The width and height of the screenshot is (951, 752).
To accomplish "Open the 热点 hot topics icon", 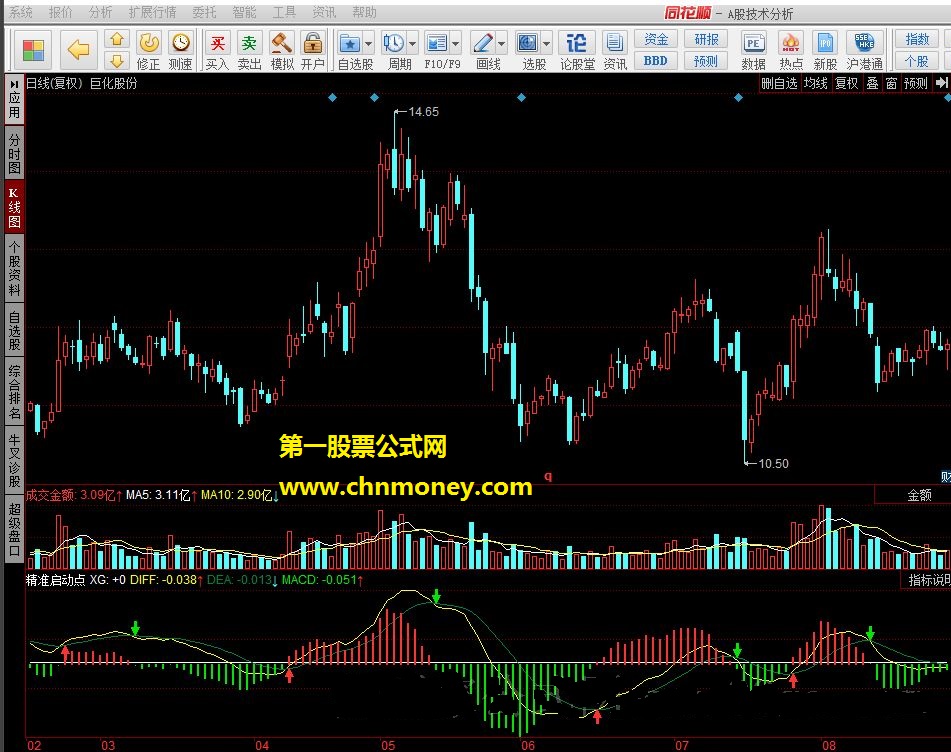I will [x=791, y=50].
